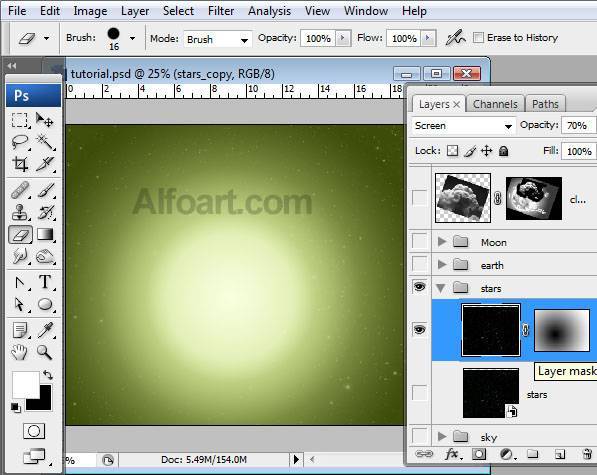Select the Type tool
597x475 pixels.
(45, 282)
